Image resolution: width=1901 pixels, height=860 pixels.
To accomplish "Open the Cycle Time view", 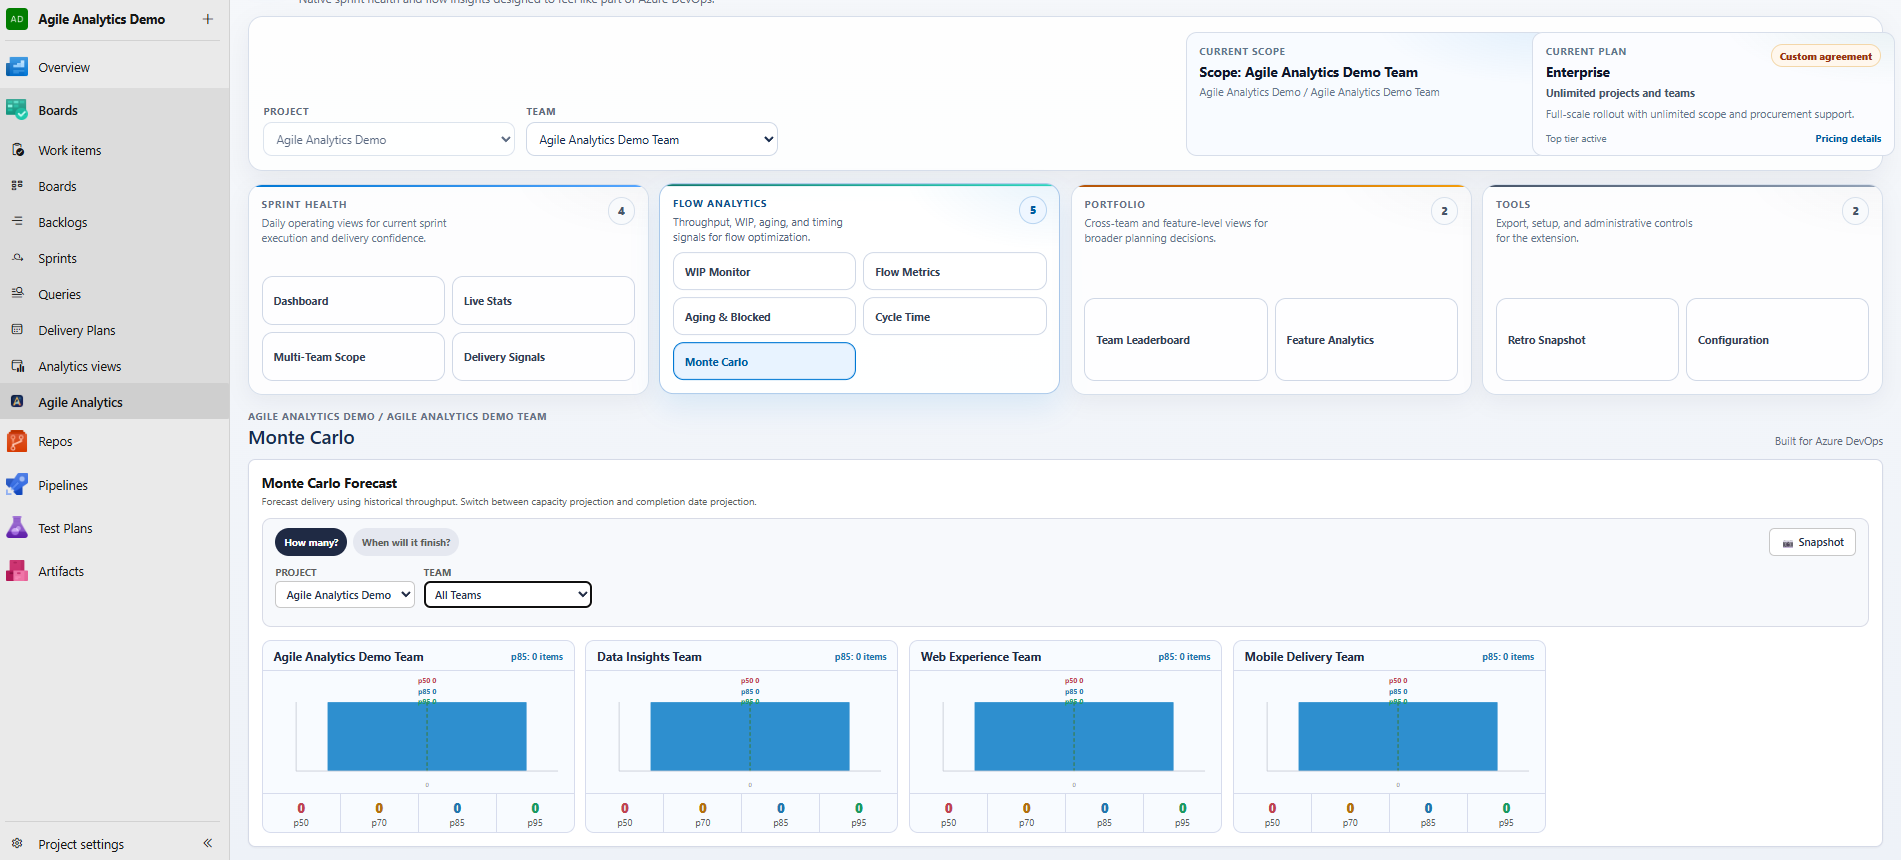I will [955, 317].
